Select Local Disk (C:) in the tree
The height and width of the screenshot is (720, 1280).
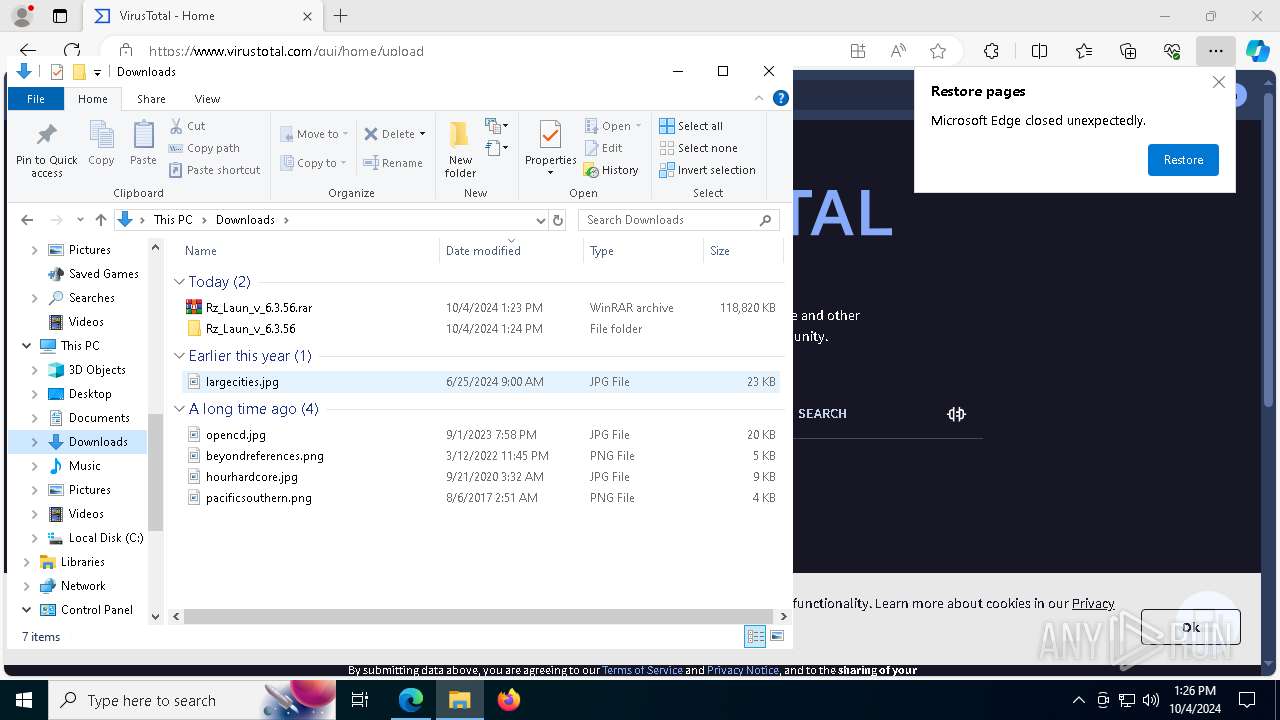pos(106,538)
